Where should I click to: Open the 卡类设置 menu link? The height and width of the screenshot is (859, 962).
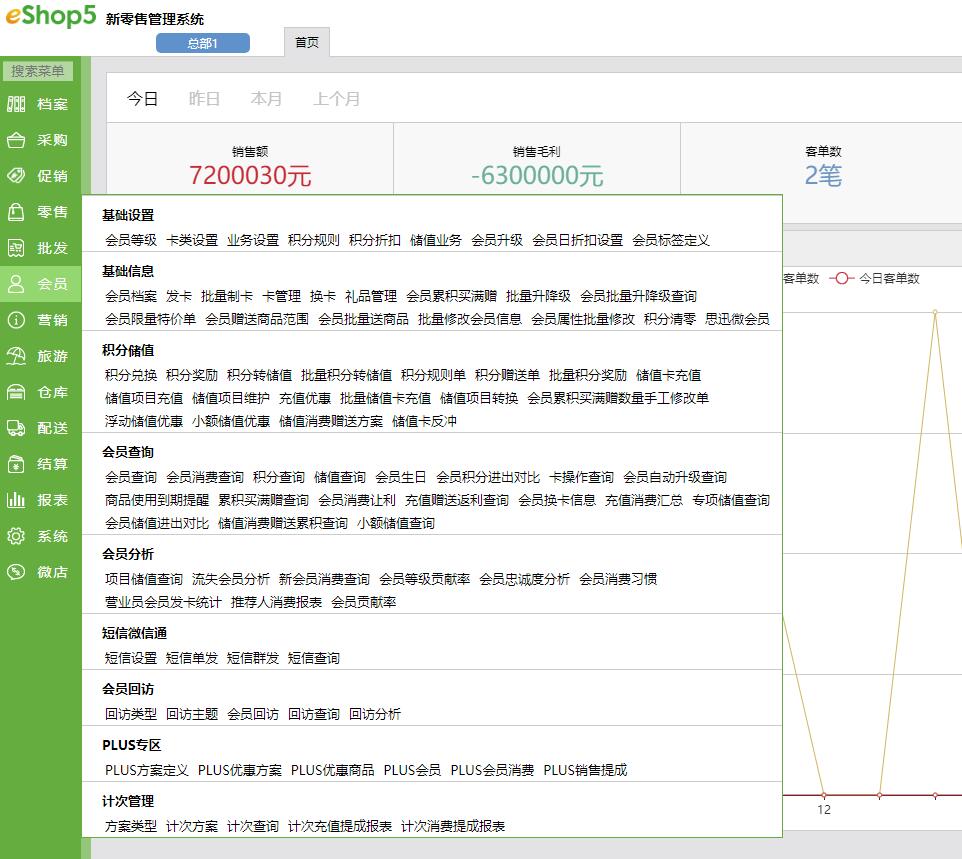pos(192,241)
